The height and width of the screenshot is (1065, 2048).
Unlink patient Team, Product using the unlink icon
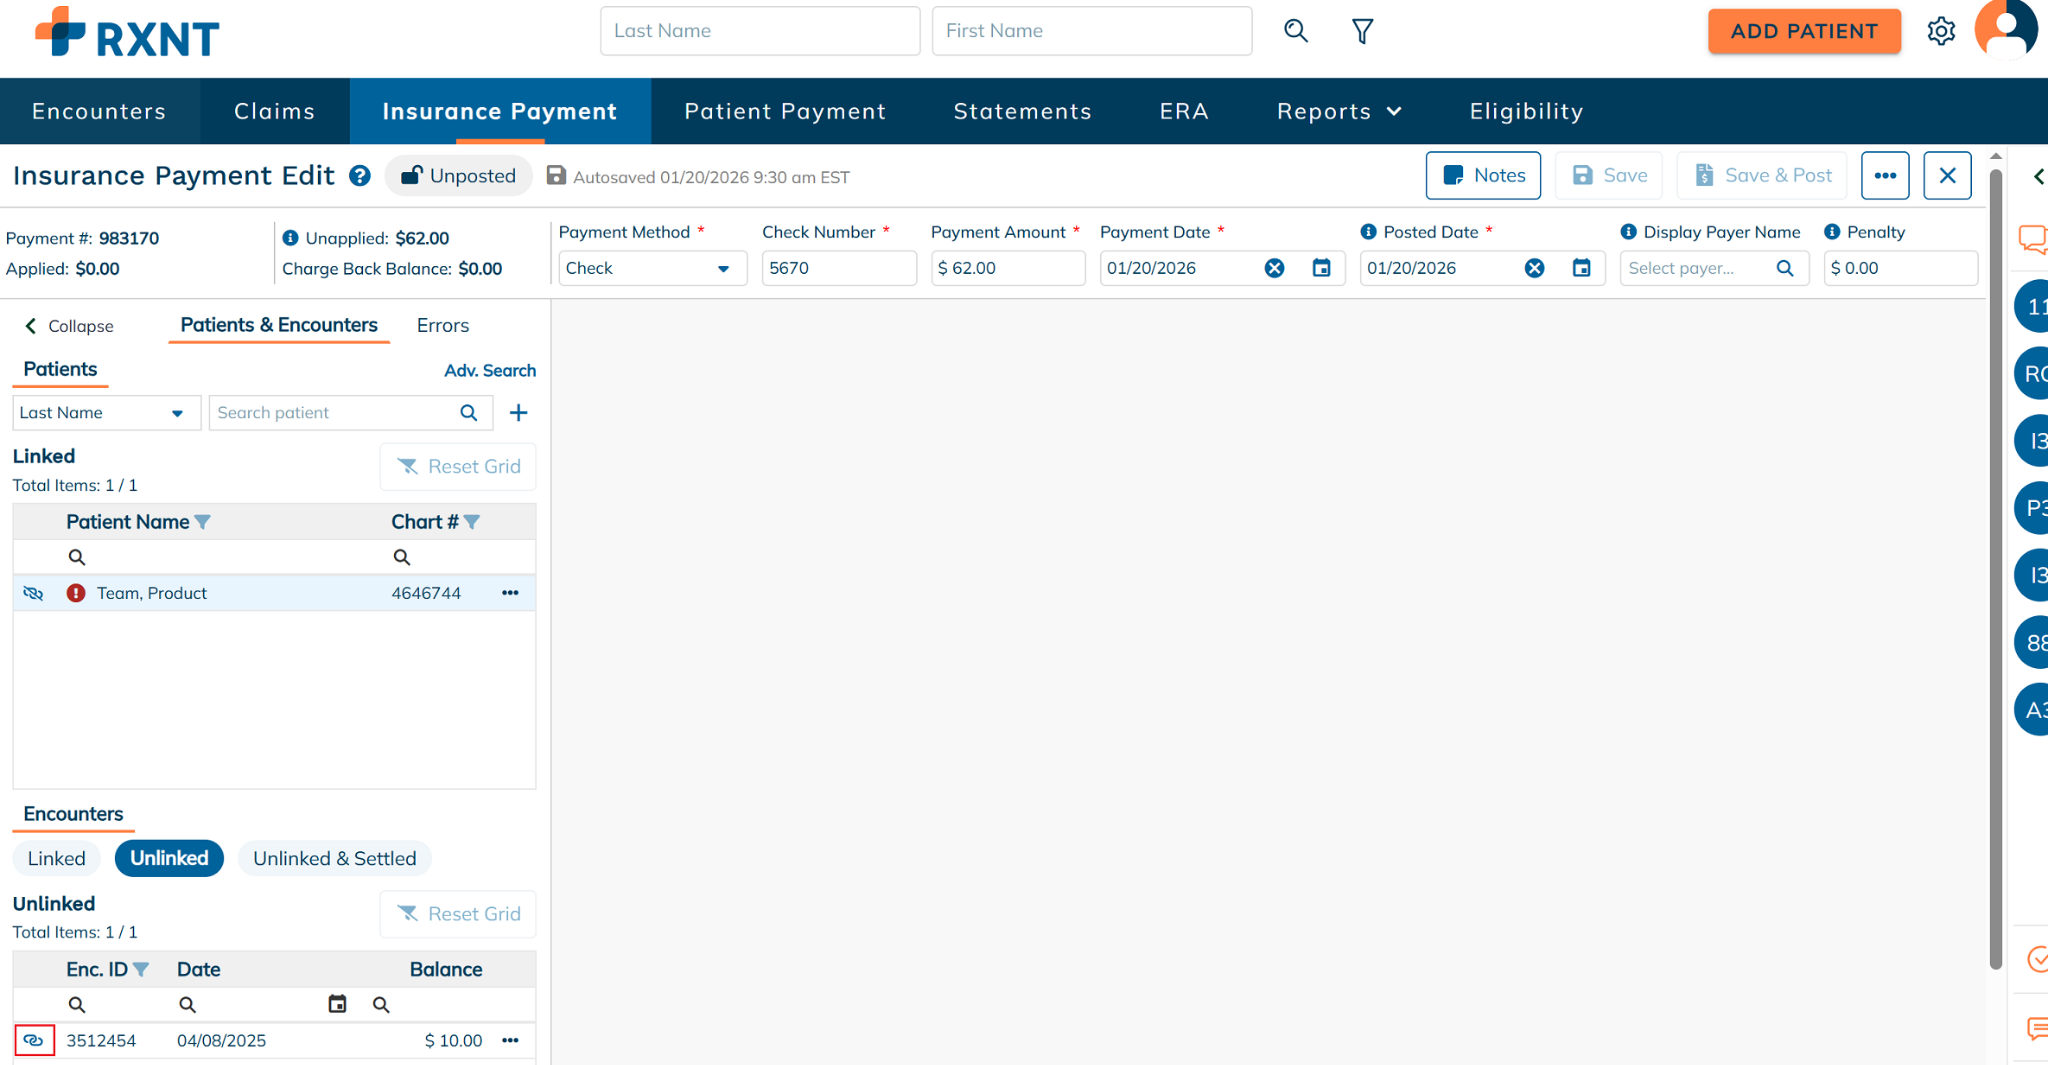coord(33,593)
